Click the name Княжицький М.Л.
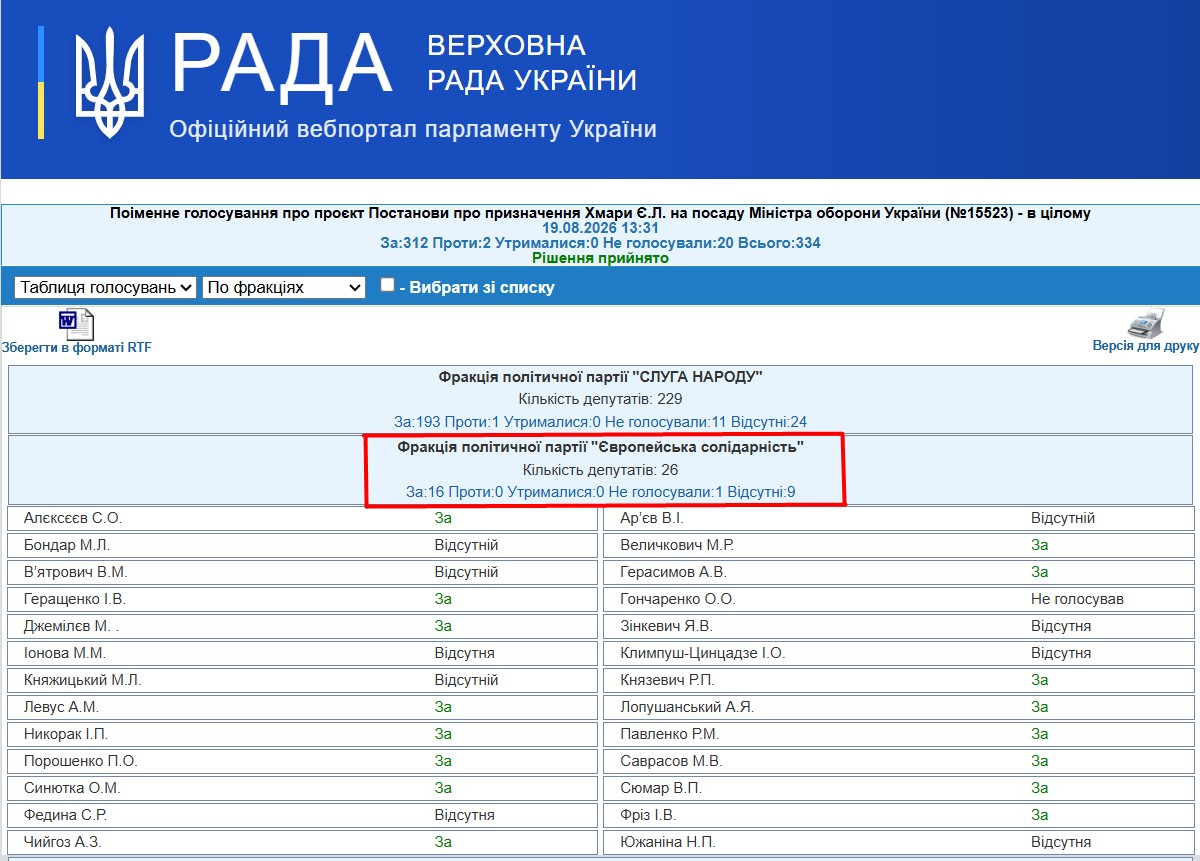The height and width of the screenshot is (861, 1200). click(83, 680)
